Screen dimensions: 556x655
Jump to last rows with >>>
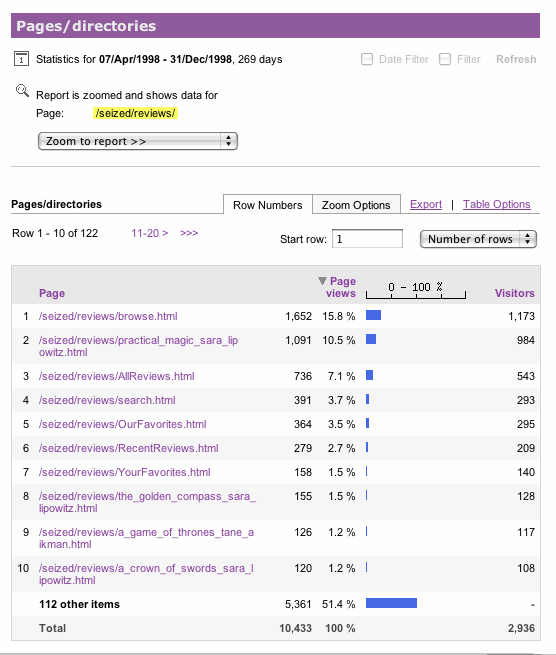[189, 233]
